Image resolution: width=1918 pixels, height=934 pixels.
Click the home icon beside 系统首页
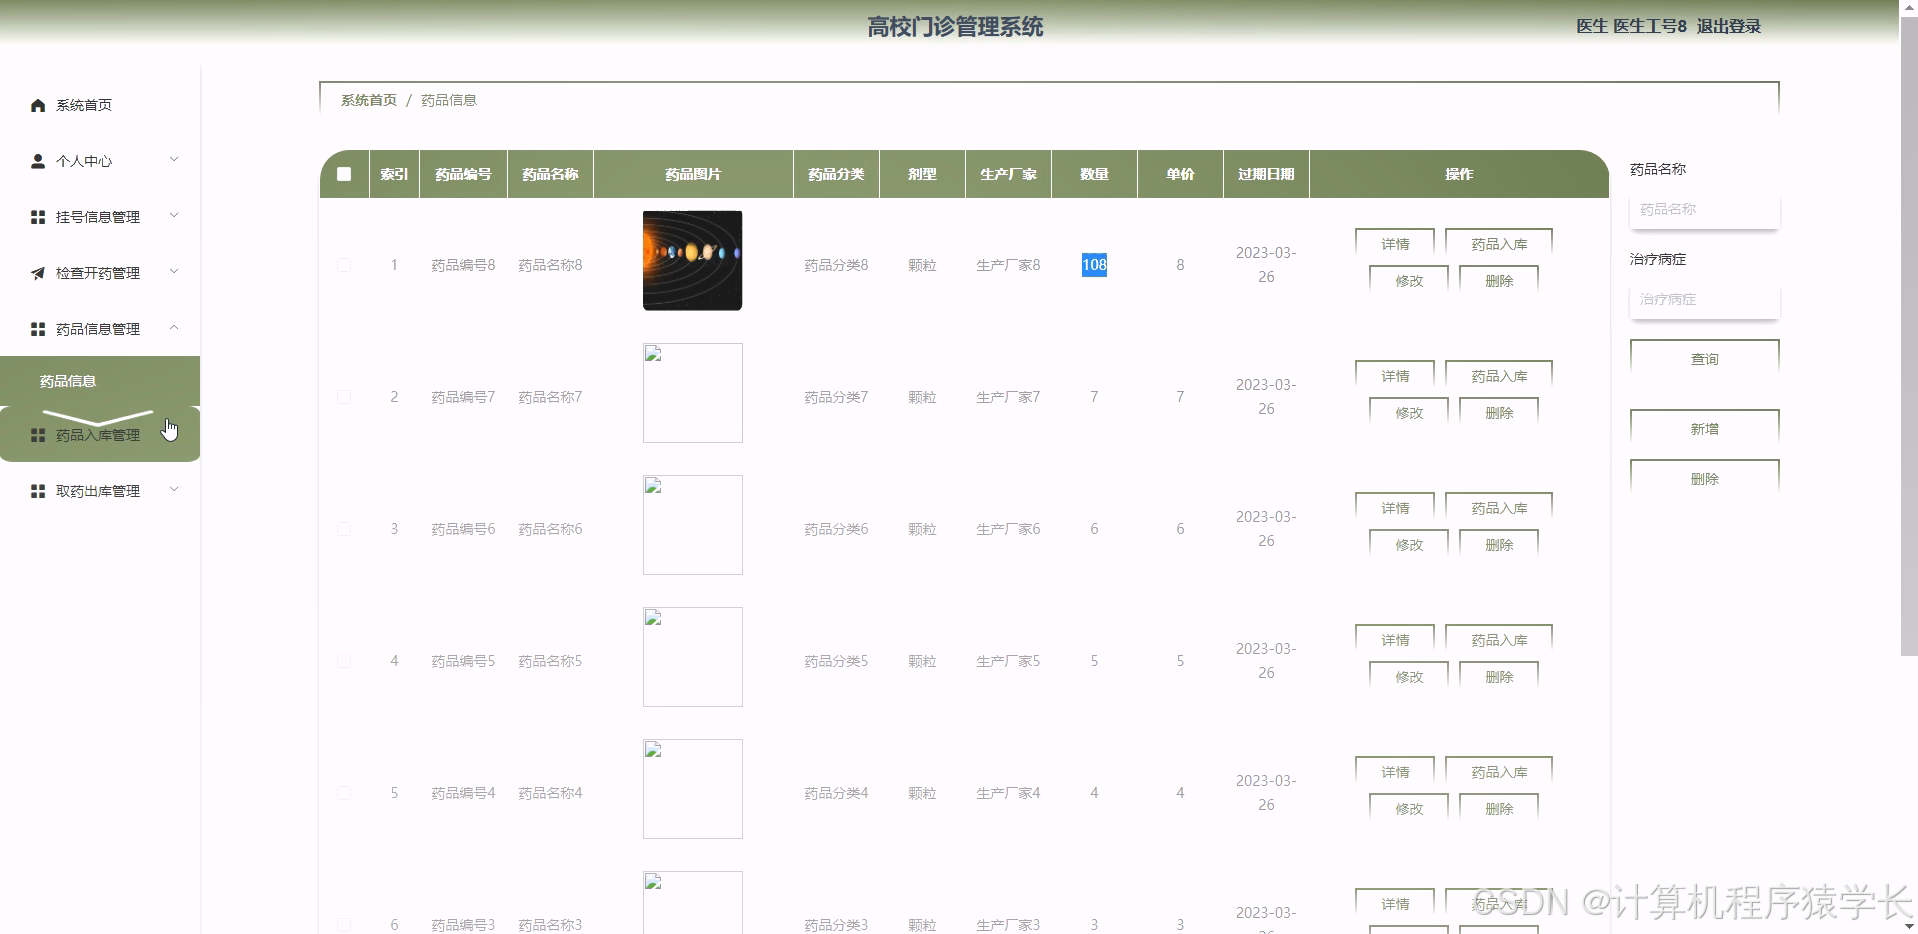point(38,105)
